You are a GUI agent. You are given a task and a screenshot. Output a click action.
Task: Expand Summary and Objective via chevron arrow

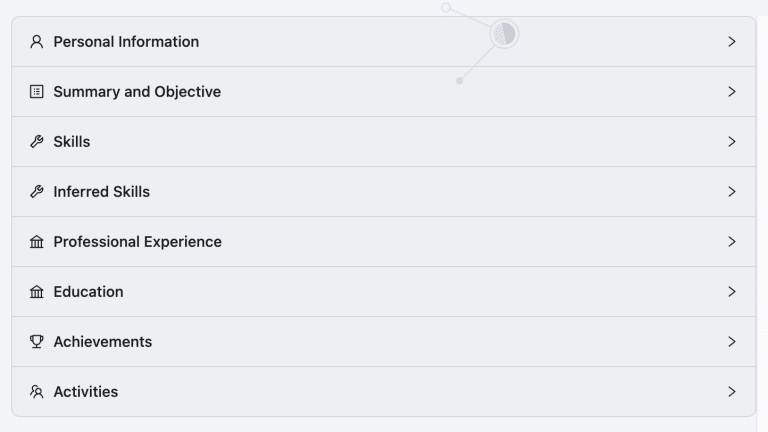click(x=732, y=92)
